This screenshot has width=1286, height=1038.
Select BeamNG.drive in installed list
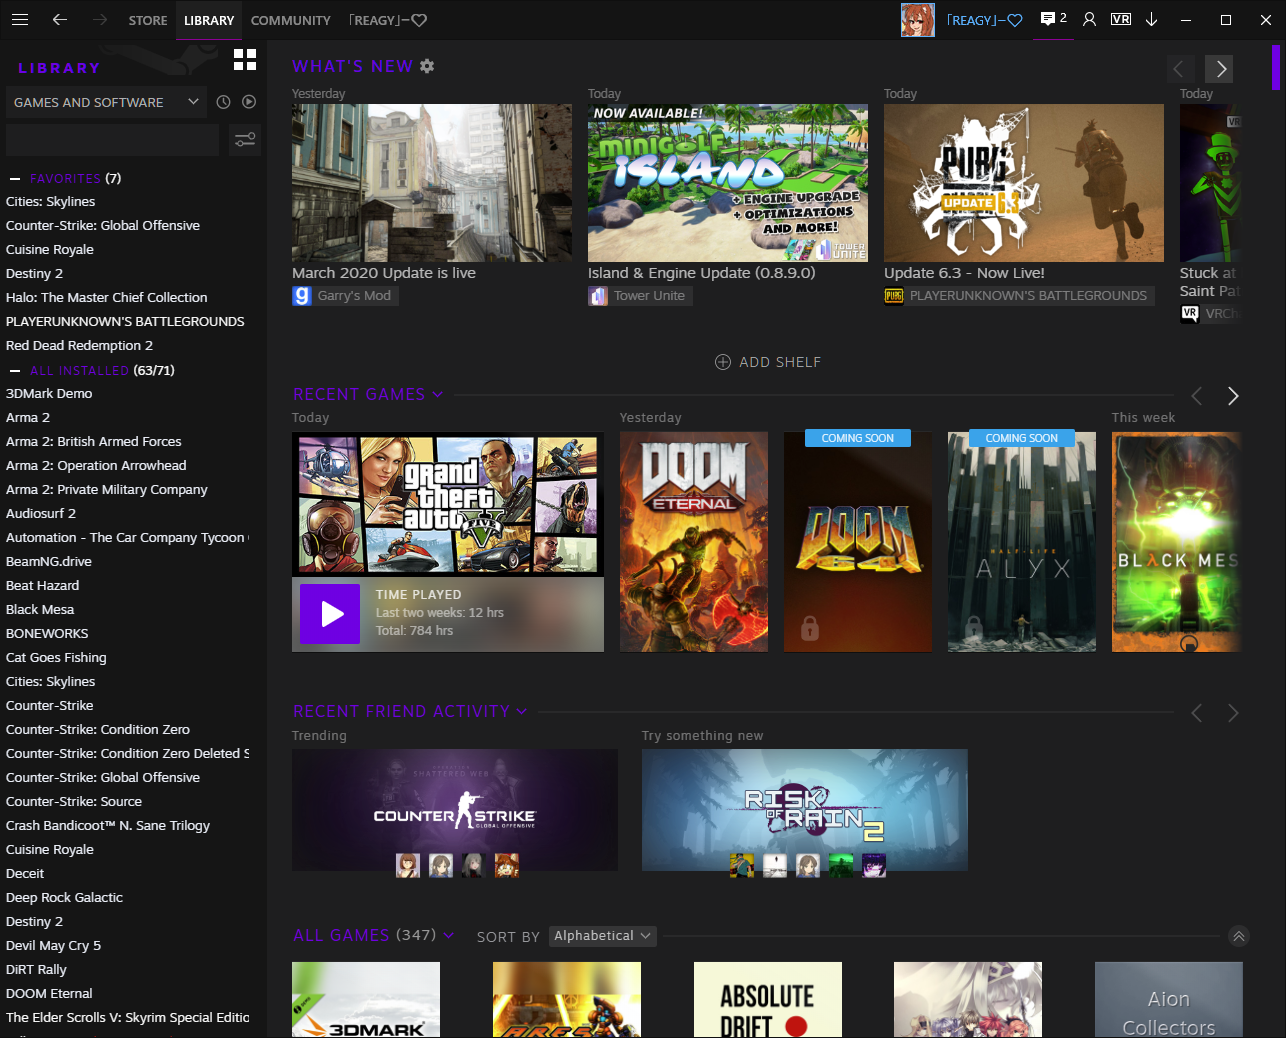coord(49,562)
